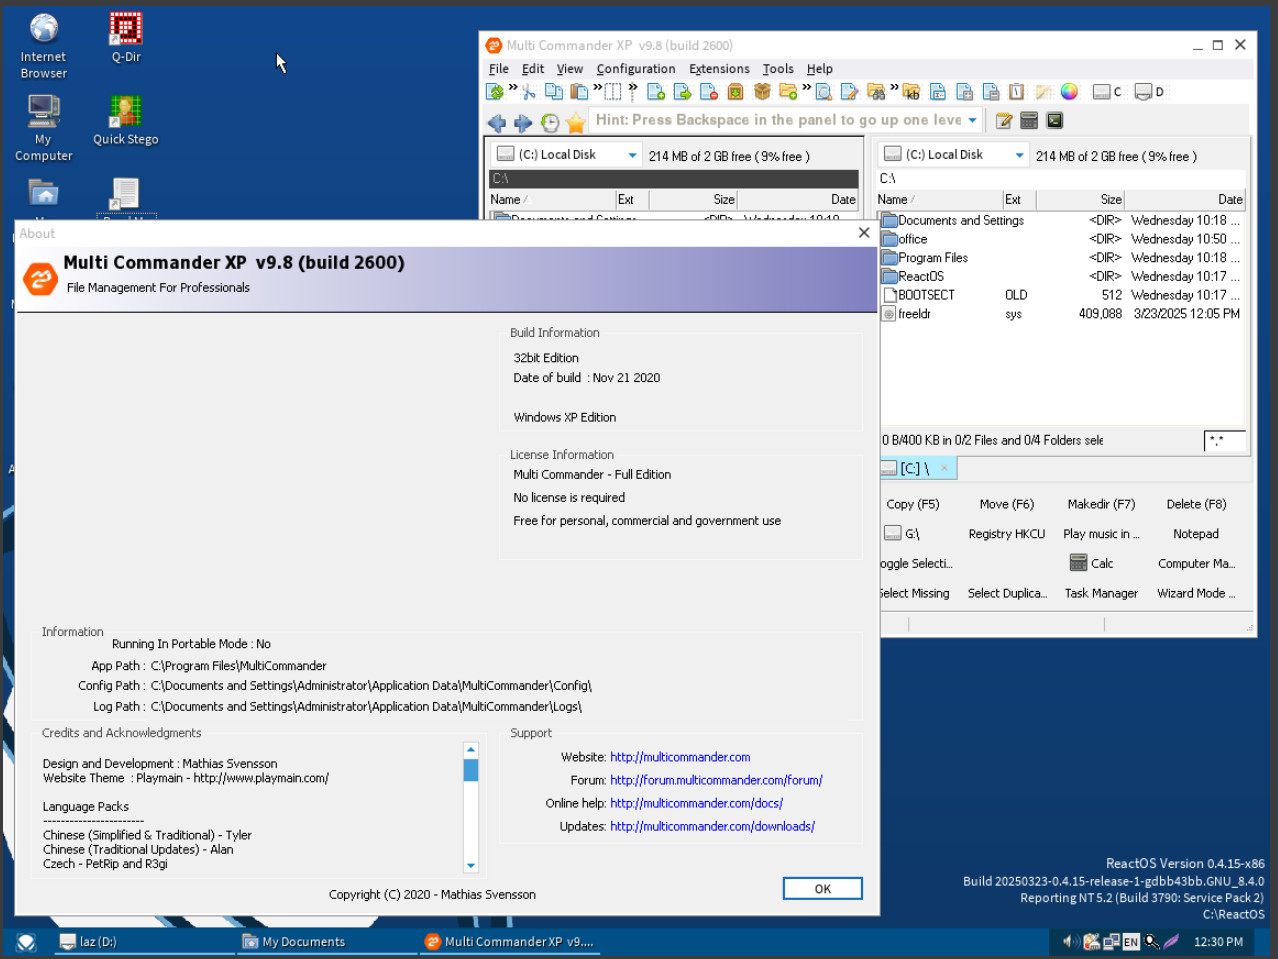
Task: Open the Forum link in Support section
Action: (716, 780)
